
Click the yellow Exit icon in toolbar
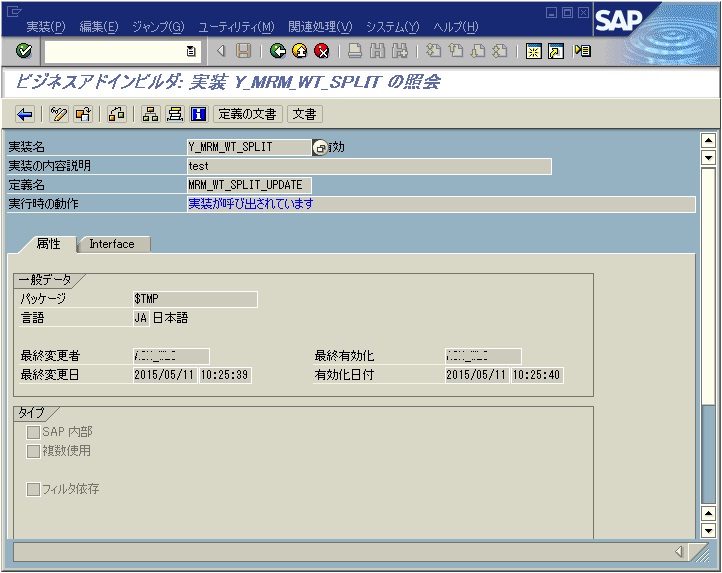(299, 50)
